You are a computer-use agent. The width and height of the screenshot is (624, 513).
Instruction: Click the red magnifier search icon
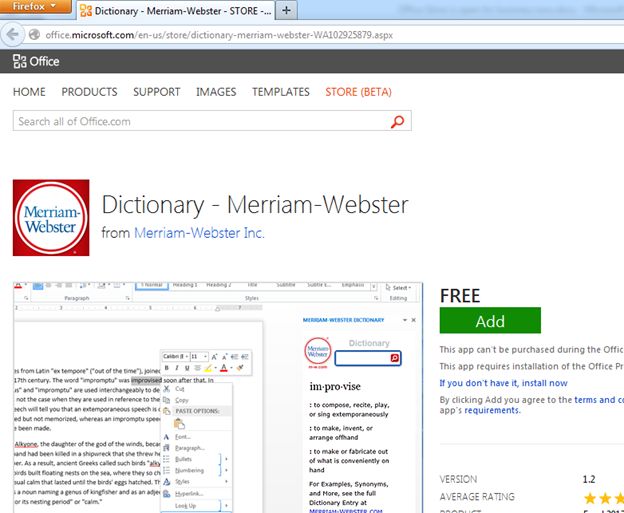click(x=397, y=121)
